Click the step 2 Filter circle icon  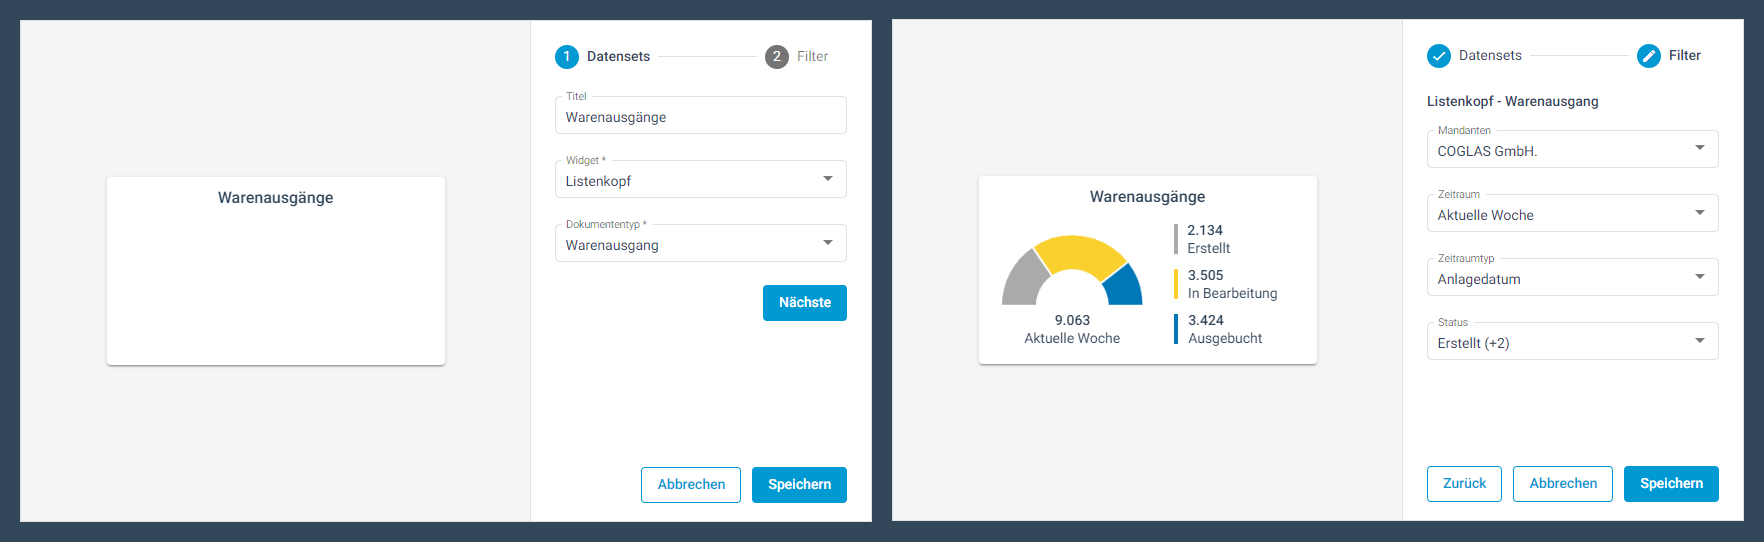point(776,57)
